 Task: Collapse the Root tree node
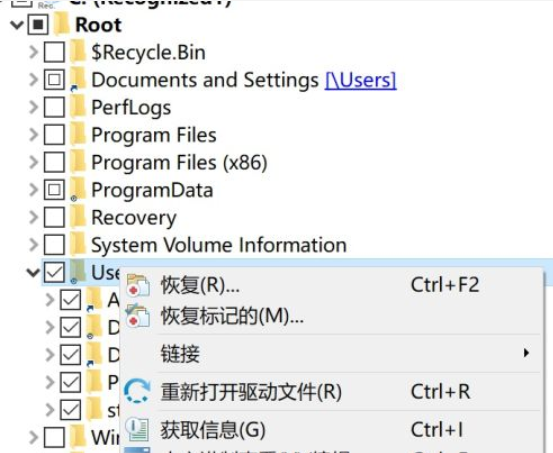tap(17, 25)
